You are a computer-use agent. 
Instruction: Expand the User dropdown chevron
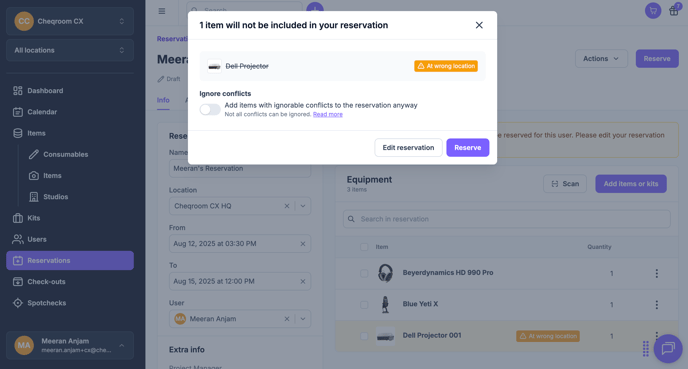pyautogui.click(x=303, y=319)
